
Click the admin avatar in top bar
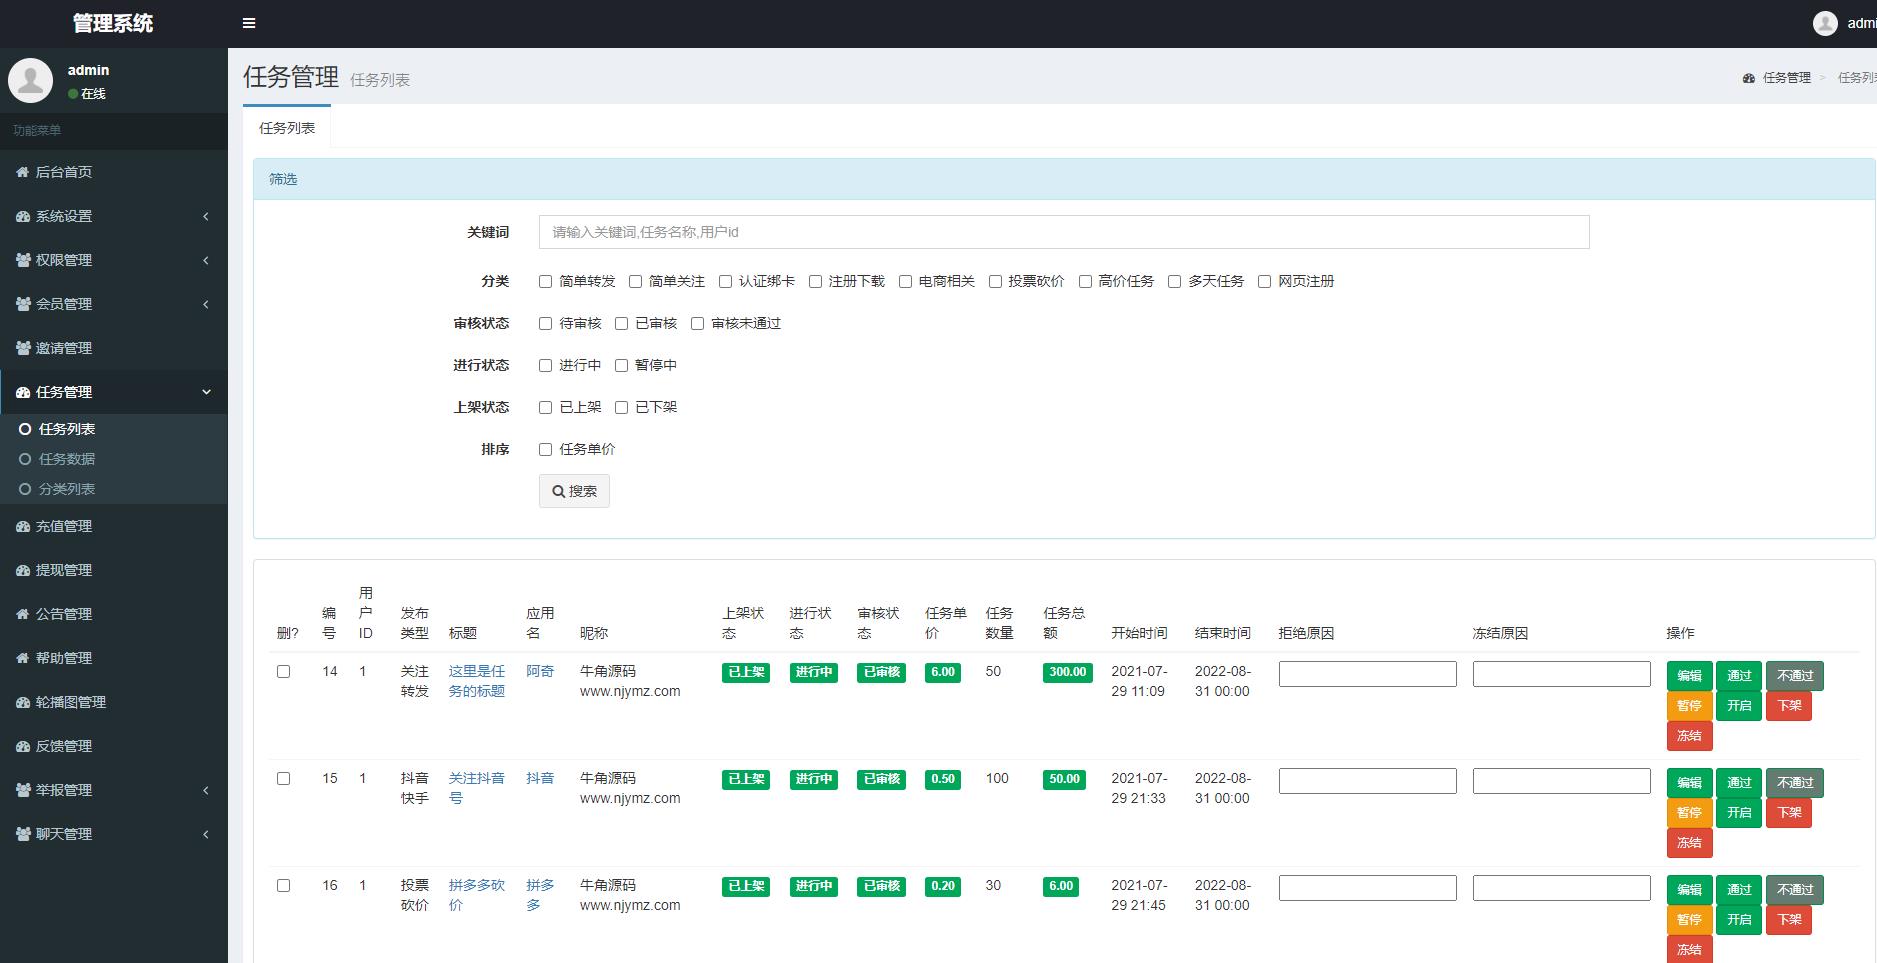coord(1825,23)
